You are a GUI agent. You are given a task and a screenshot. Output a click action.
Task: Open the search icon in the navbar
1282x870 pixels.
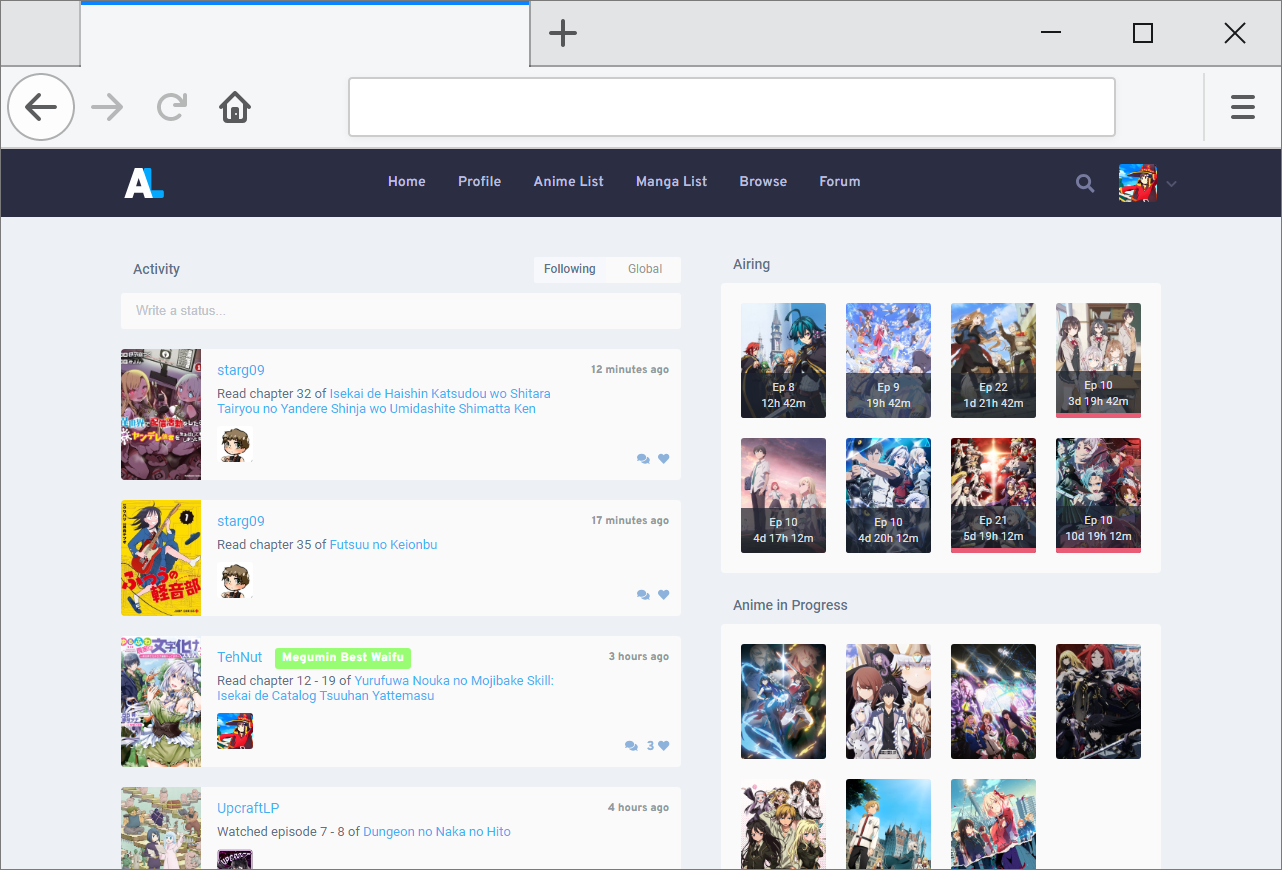pos(1085,183)
